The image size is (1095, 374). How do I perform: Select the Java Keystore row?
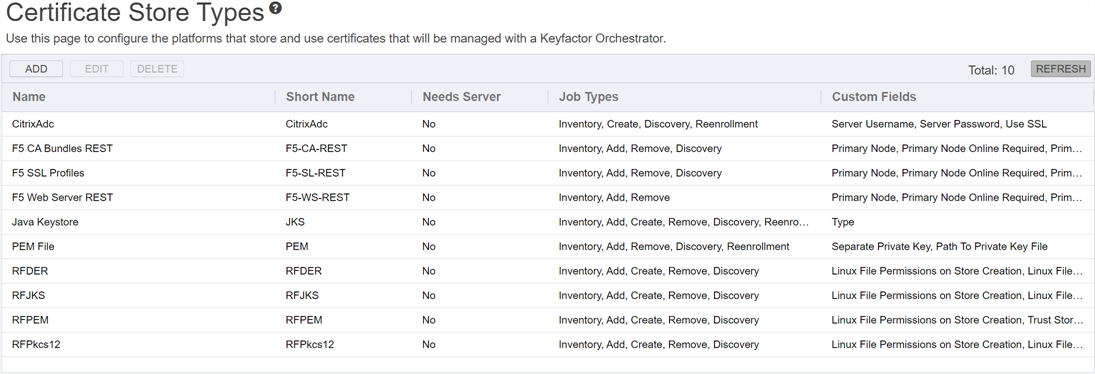coord(548,222)
